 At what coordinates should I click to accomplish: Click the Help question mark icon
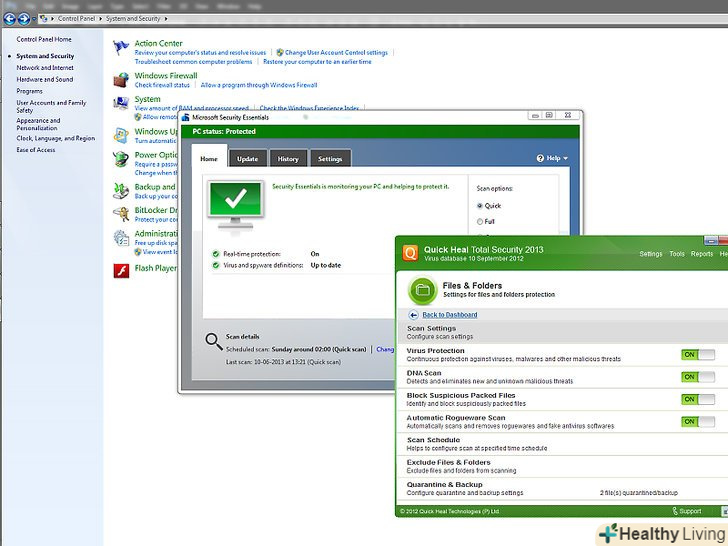pos(540,158)
